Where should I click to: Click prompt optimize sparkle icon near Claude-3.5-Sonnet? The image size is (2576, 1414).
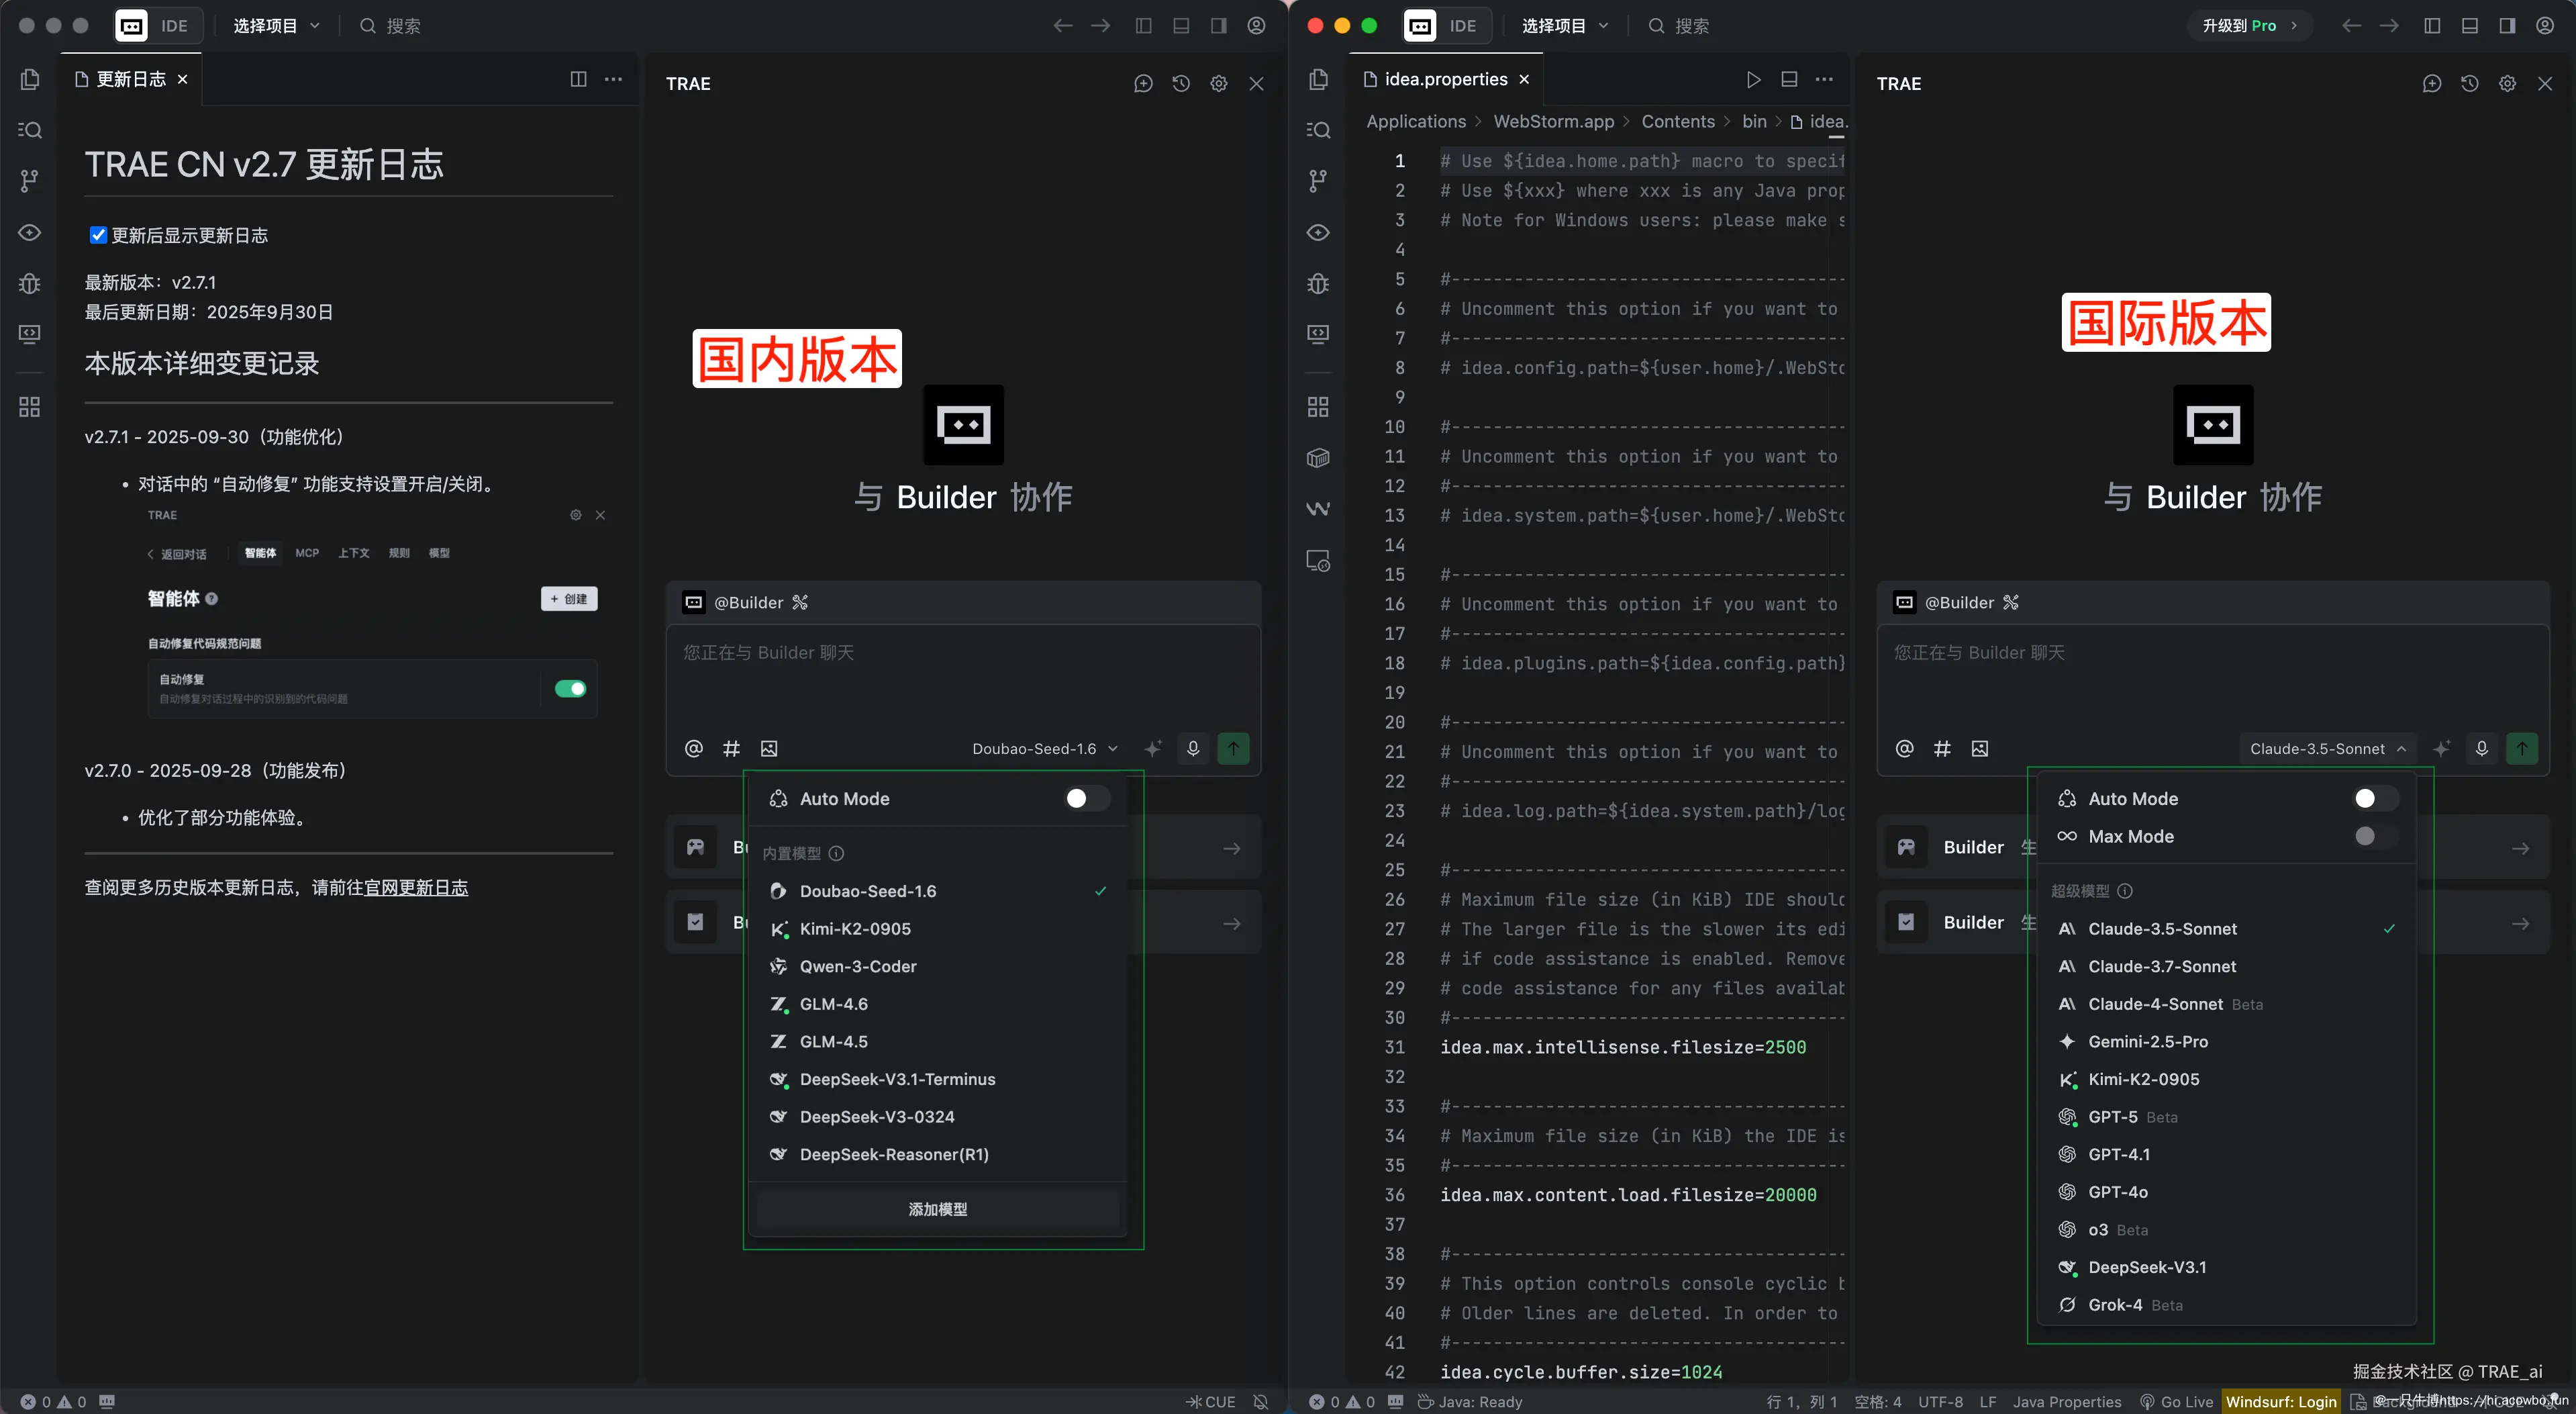(x=2441, y=748)
